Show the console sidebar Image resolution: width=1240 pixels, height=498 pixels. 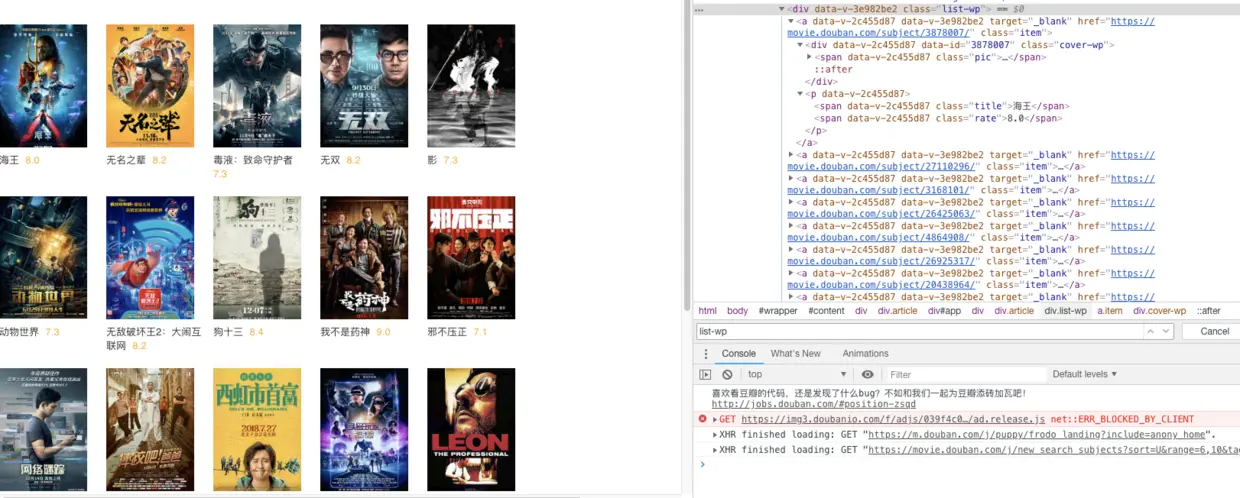pos(705,374)
